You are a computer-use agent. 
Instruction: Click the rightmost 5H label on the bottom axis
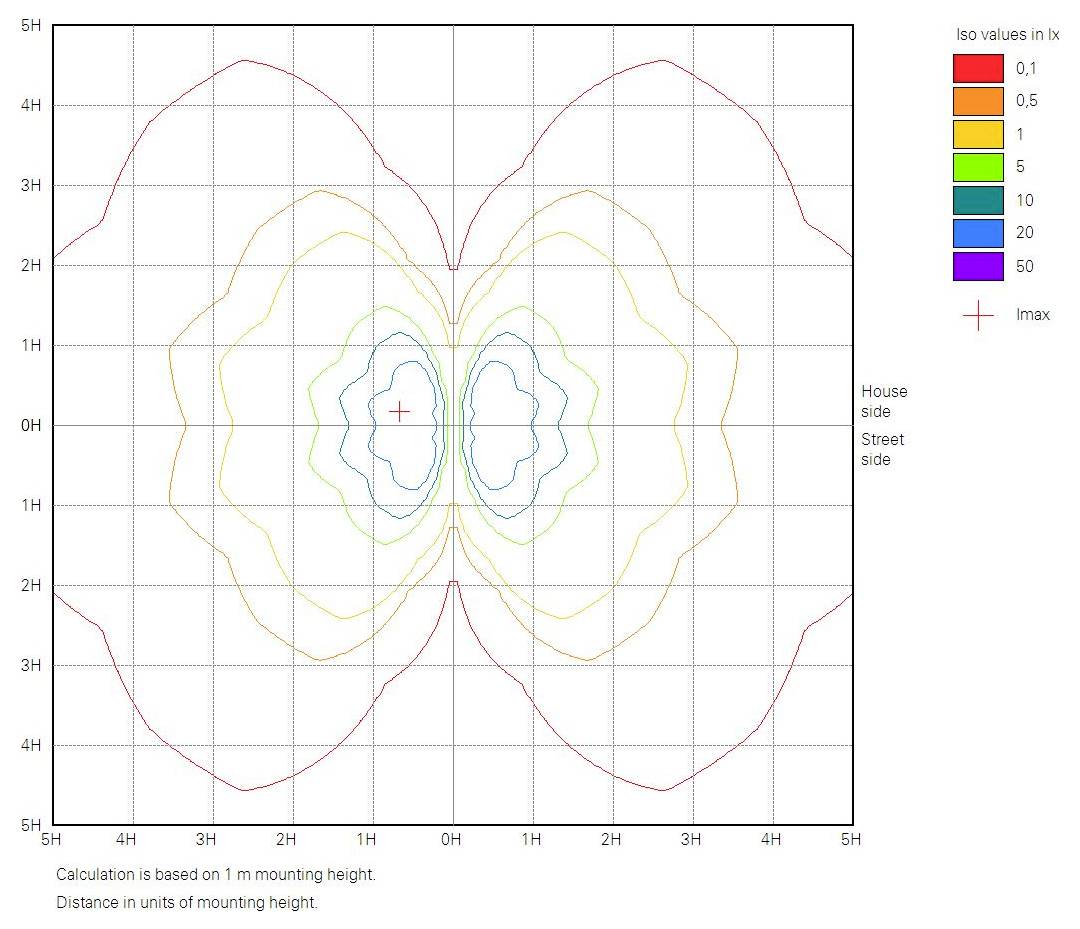(x=851, y=839)
